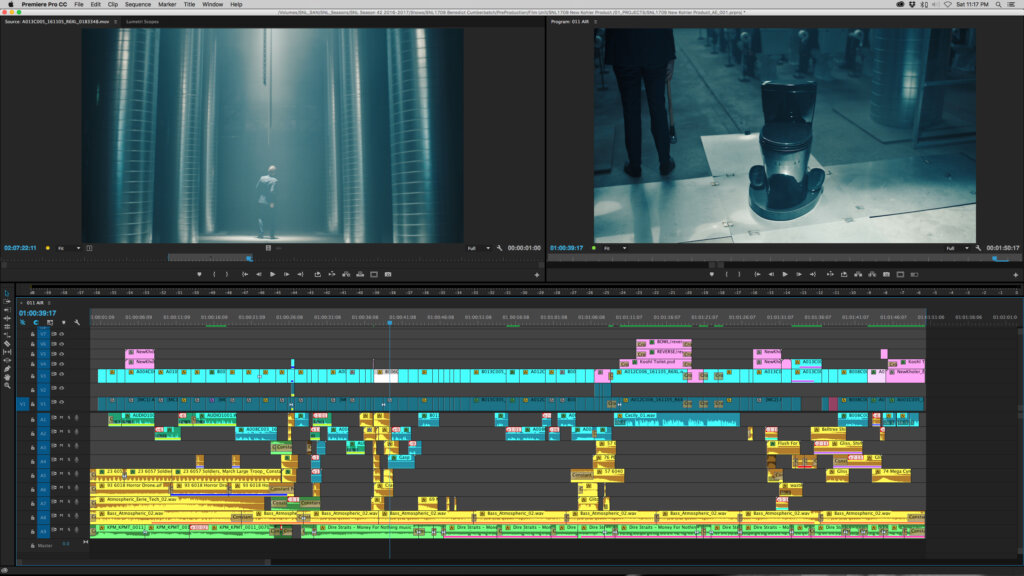Click Mark Out in the Program monitor

tap(739, 275)
